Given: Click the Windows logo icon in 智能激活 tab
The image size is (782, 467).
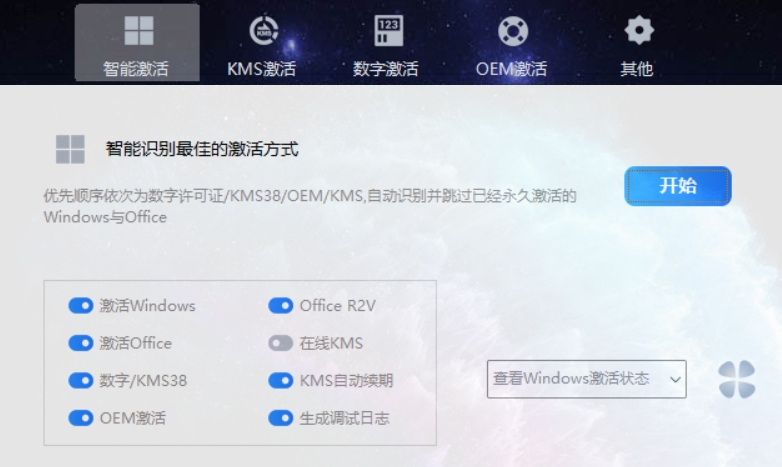Looking at the screenshot, I should pyautogui.click(x=139, y=30).
